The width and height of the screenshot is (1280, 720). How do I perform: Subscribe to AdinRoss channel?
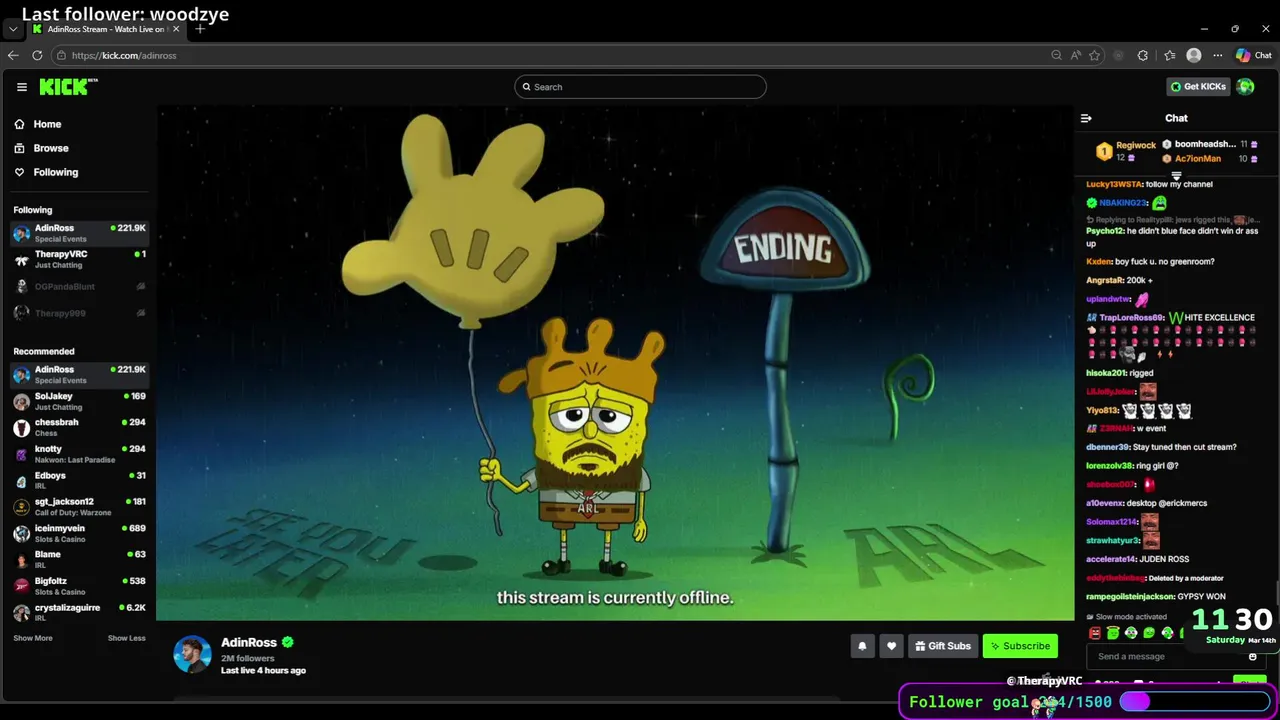1020,646
